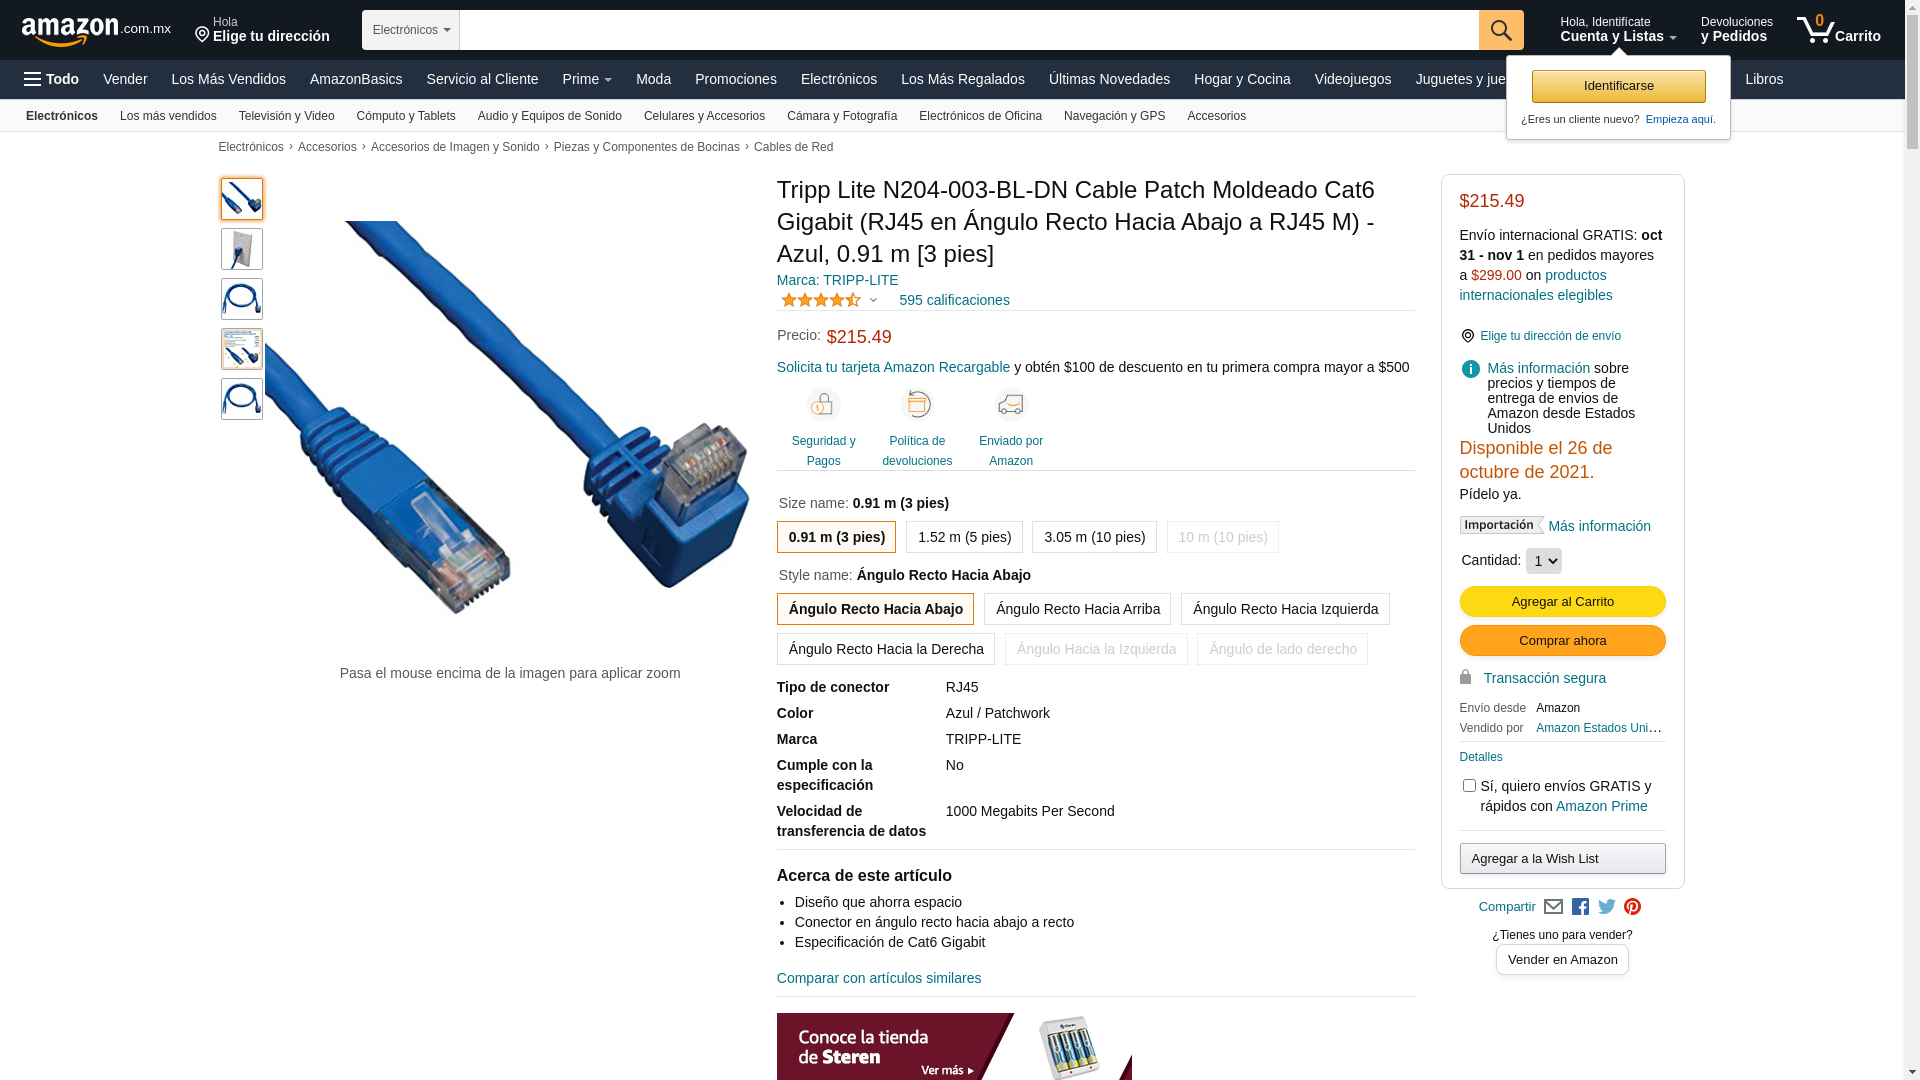Open the Cantidad quantity dropdown
The width and height of the screenshot is (1920, 1080).
pyautogui.click(x=1543, y=561)
